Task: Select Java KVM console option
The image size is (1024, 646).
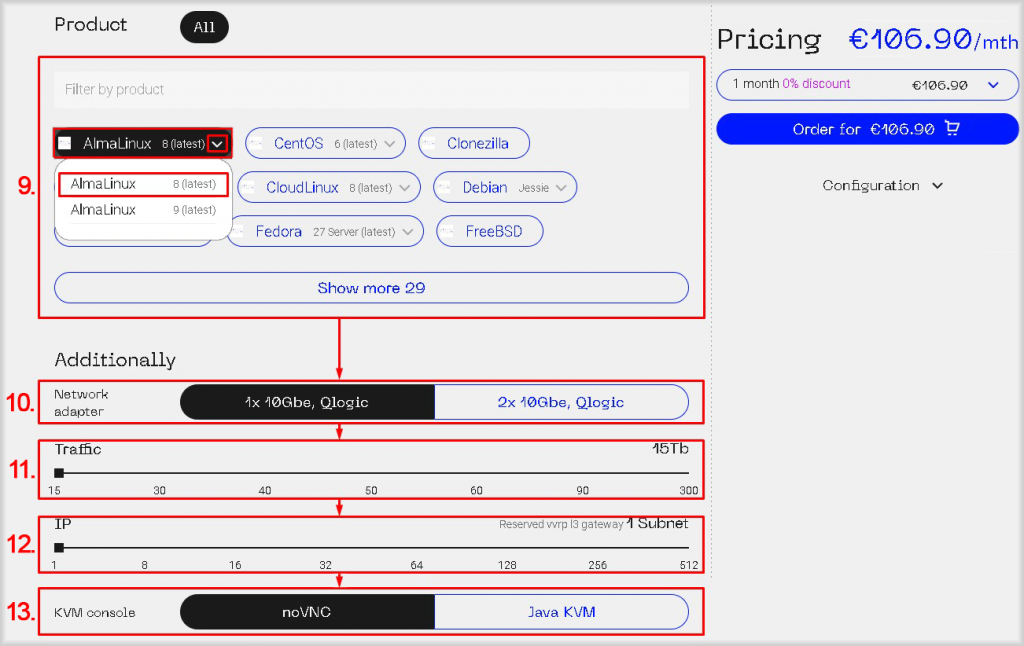Action: [x=561, y=612]
